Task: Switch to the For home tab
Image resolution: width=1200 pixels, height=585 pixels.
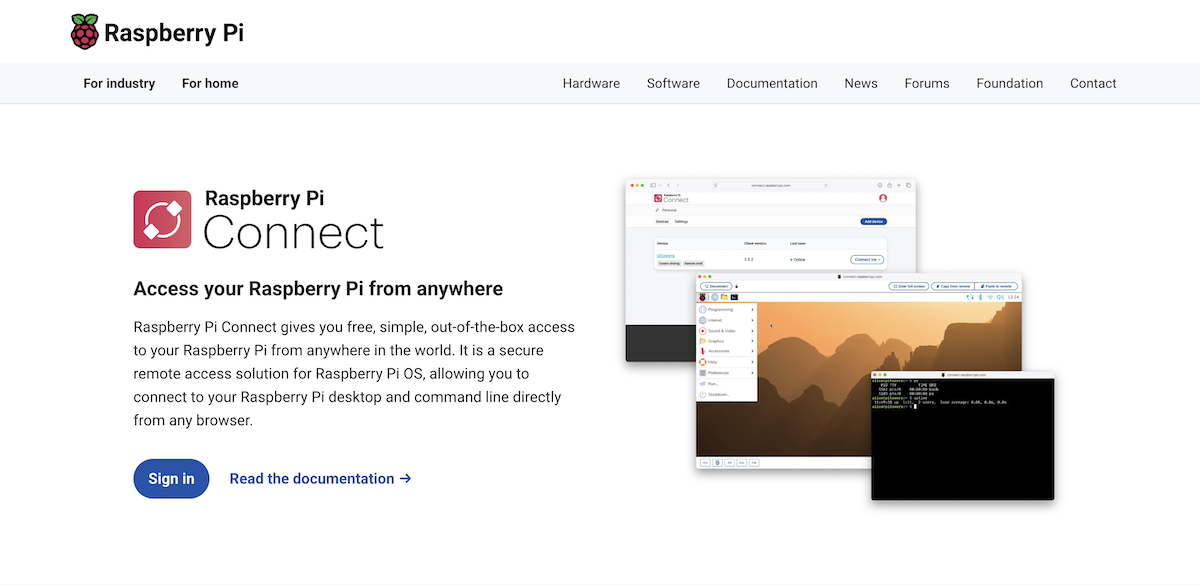Action: [x=210, y=83]
